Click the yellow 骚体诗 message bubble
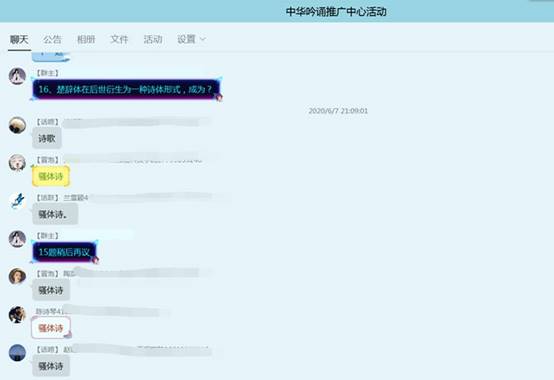Screen dimensions: 554x380 tap(51, 176)
